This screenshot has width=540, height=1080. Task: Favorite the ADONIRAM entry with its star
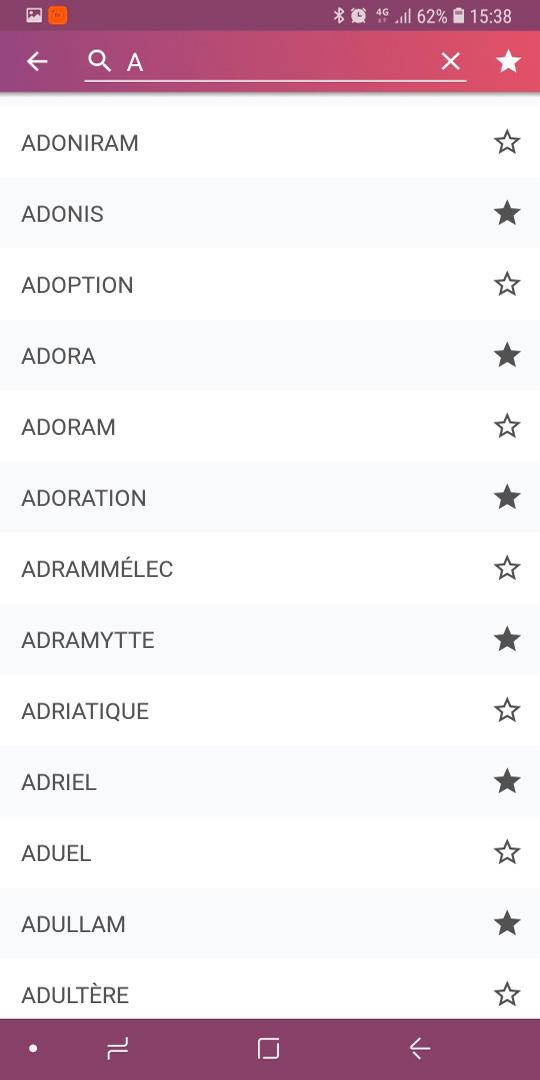pos(507,143)
